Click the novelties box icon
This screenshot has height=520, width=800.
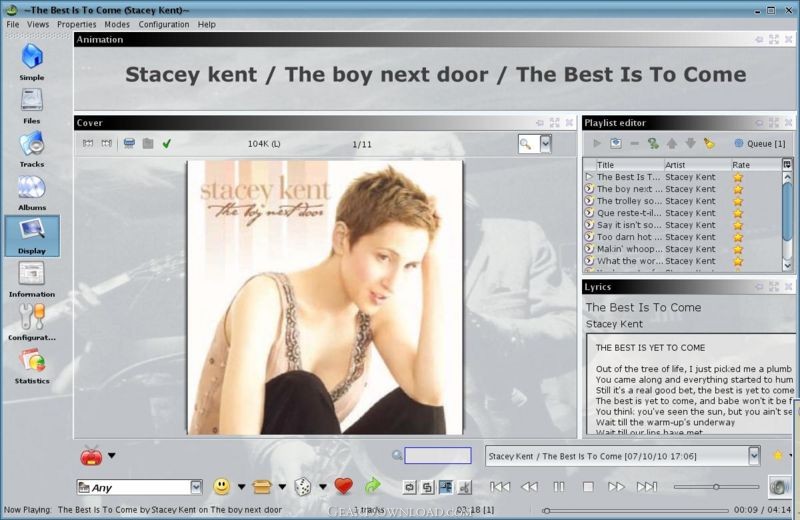[x=261, y=487]
